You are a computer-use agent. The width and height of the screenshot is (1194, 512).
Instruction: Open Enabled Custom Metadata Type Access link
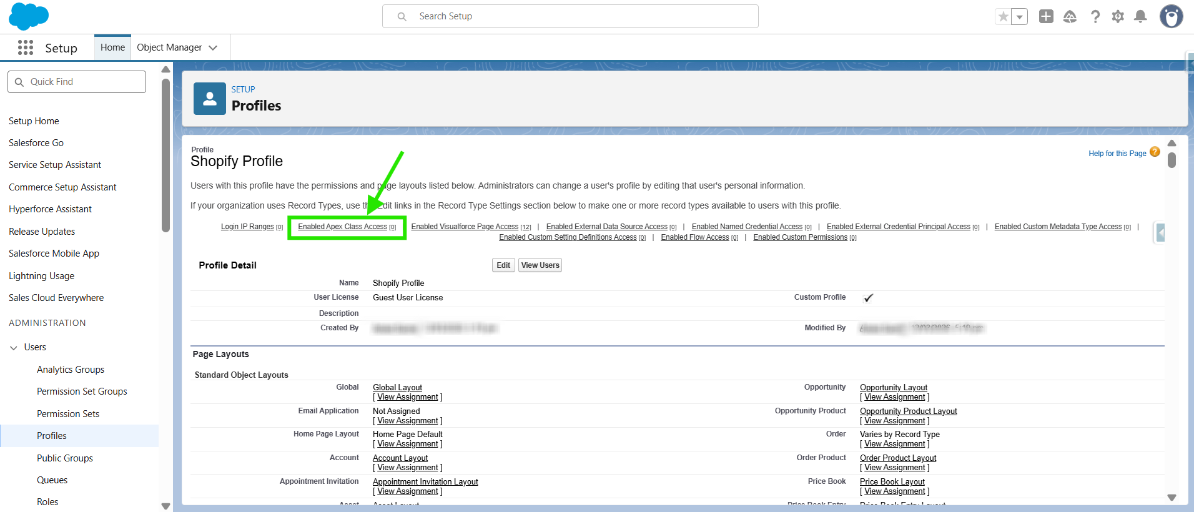[x=1058, y=226]
